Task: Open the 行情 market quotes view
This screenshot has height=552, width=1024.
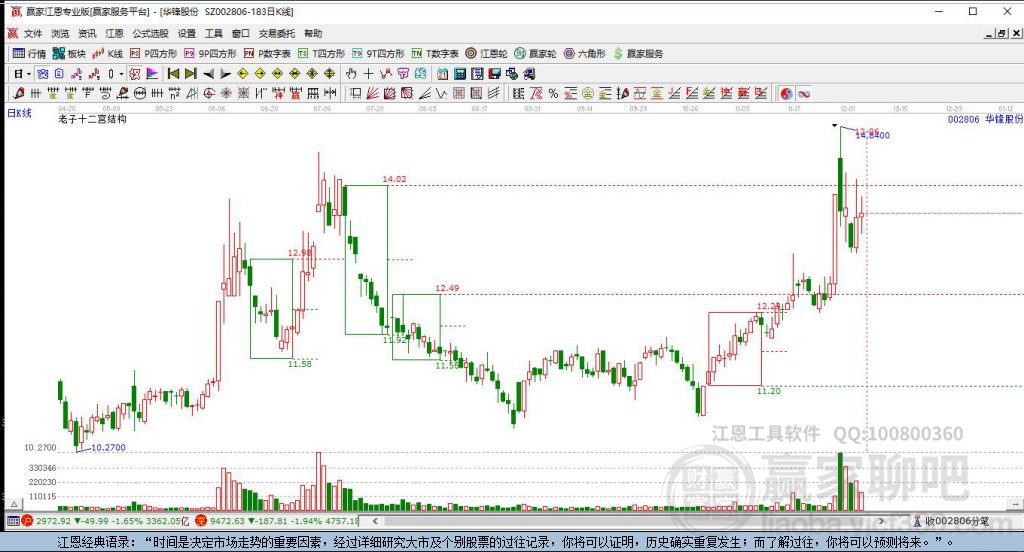Action: (29, 54)
